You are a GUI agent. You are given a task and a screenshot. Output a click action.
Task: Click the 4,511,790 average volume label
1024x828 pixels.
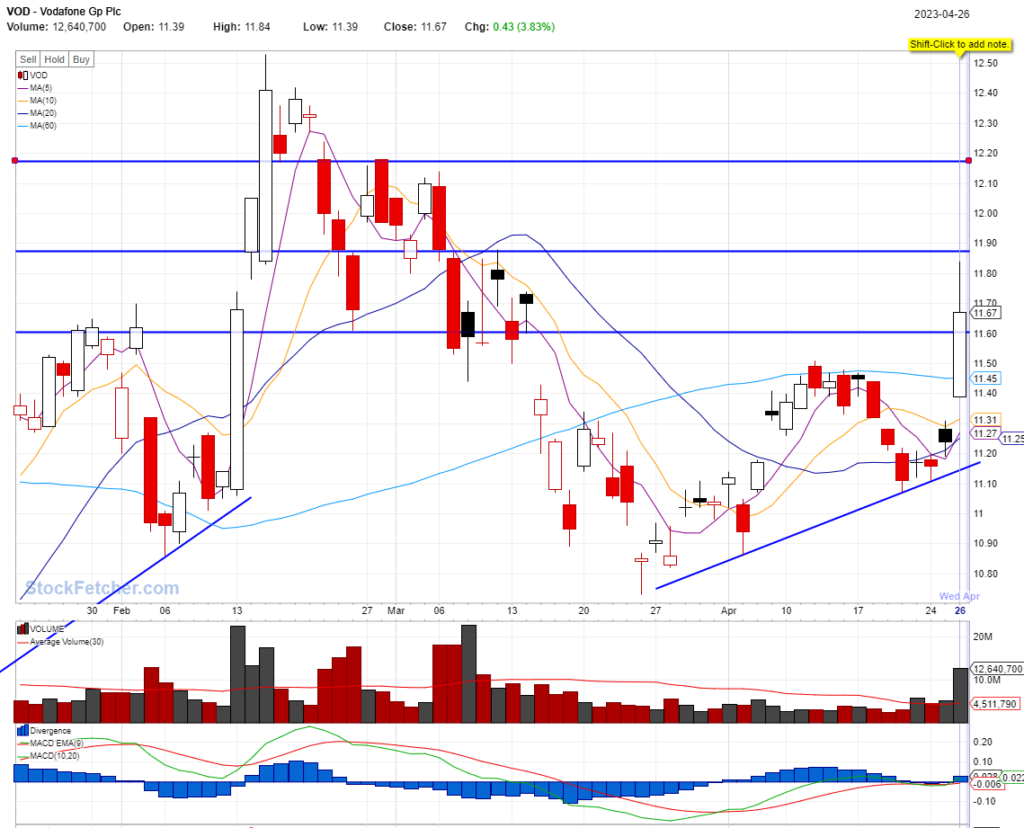[x=995, y=703]
